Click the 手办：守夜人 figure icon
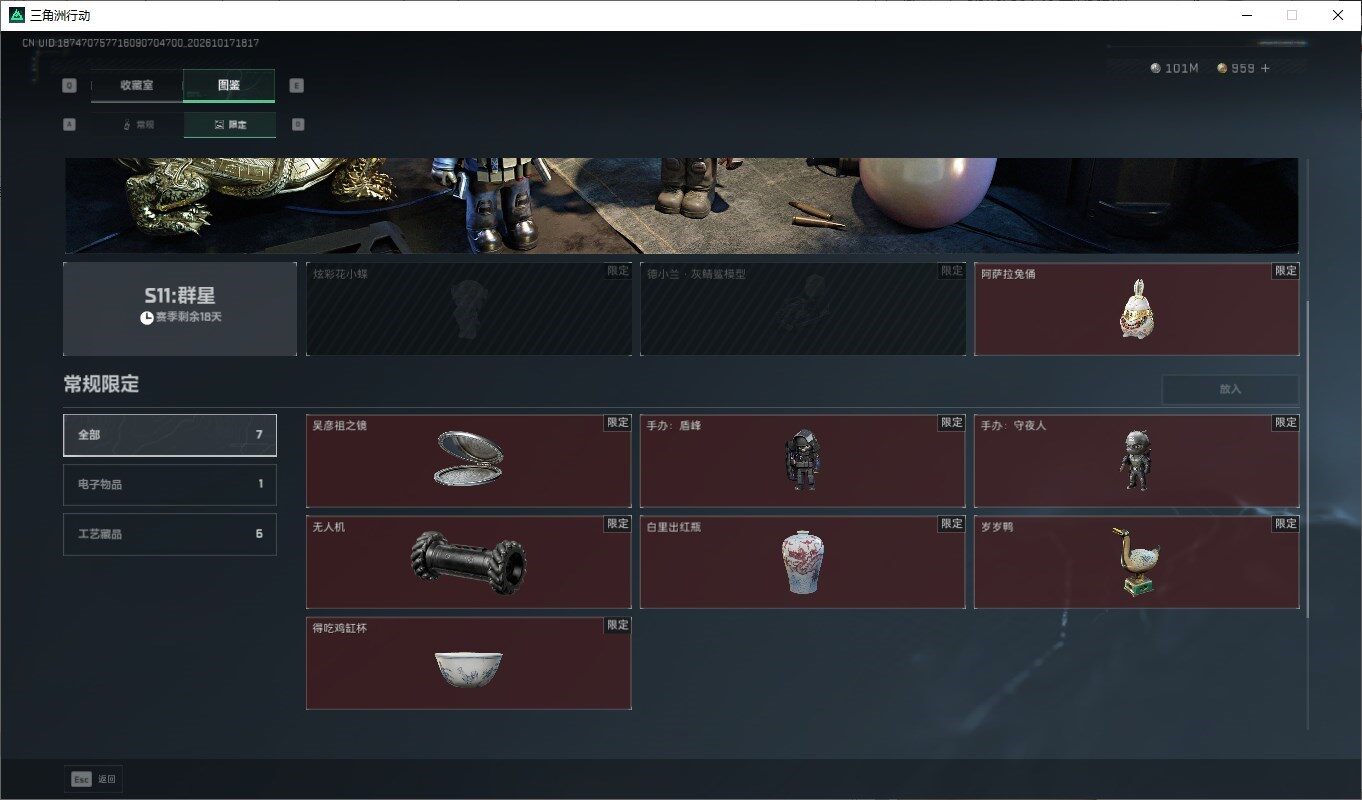Viewport: 1362px width, 800px height. point(1136,460)
